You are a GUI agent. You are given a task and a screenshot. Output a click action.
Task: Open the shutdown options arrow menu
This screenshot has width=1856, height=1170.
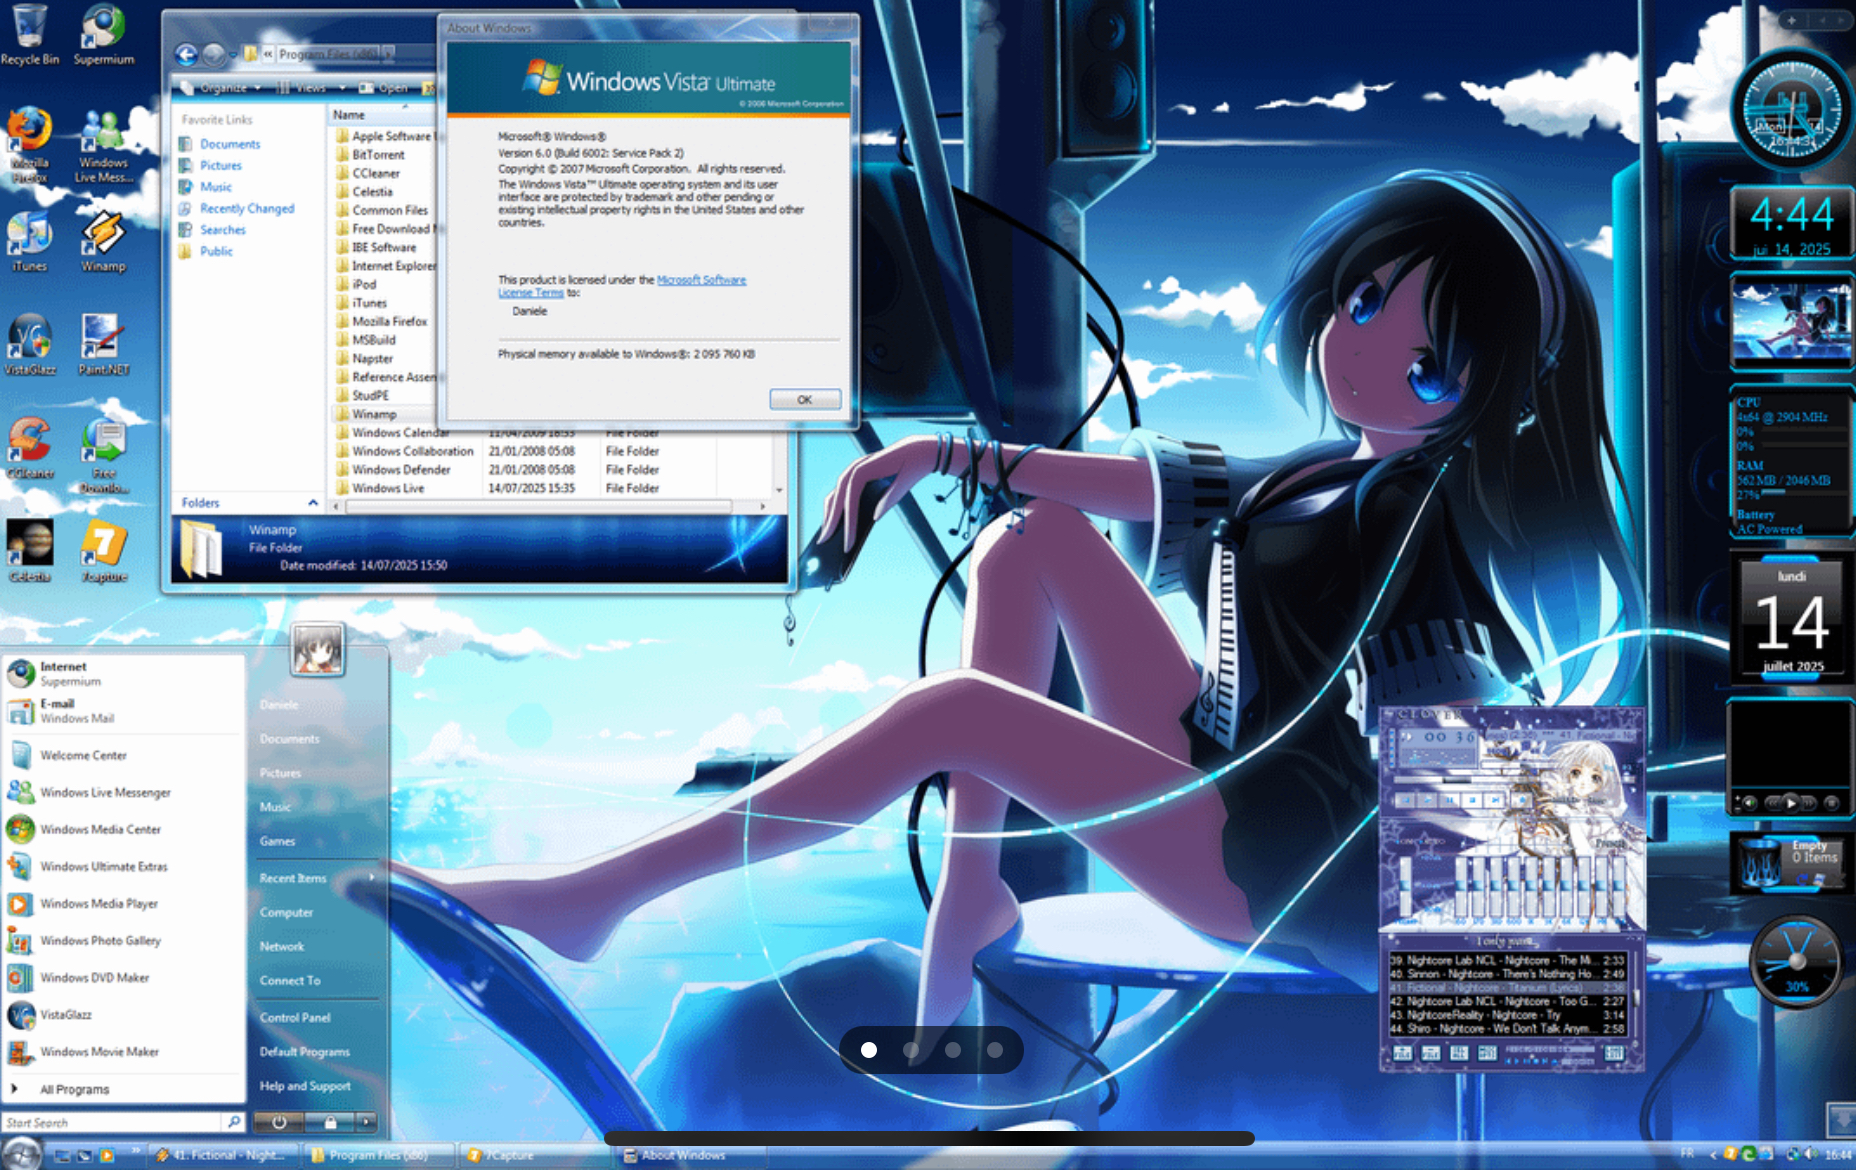click(367, 1122)
